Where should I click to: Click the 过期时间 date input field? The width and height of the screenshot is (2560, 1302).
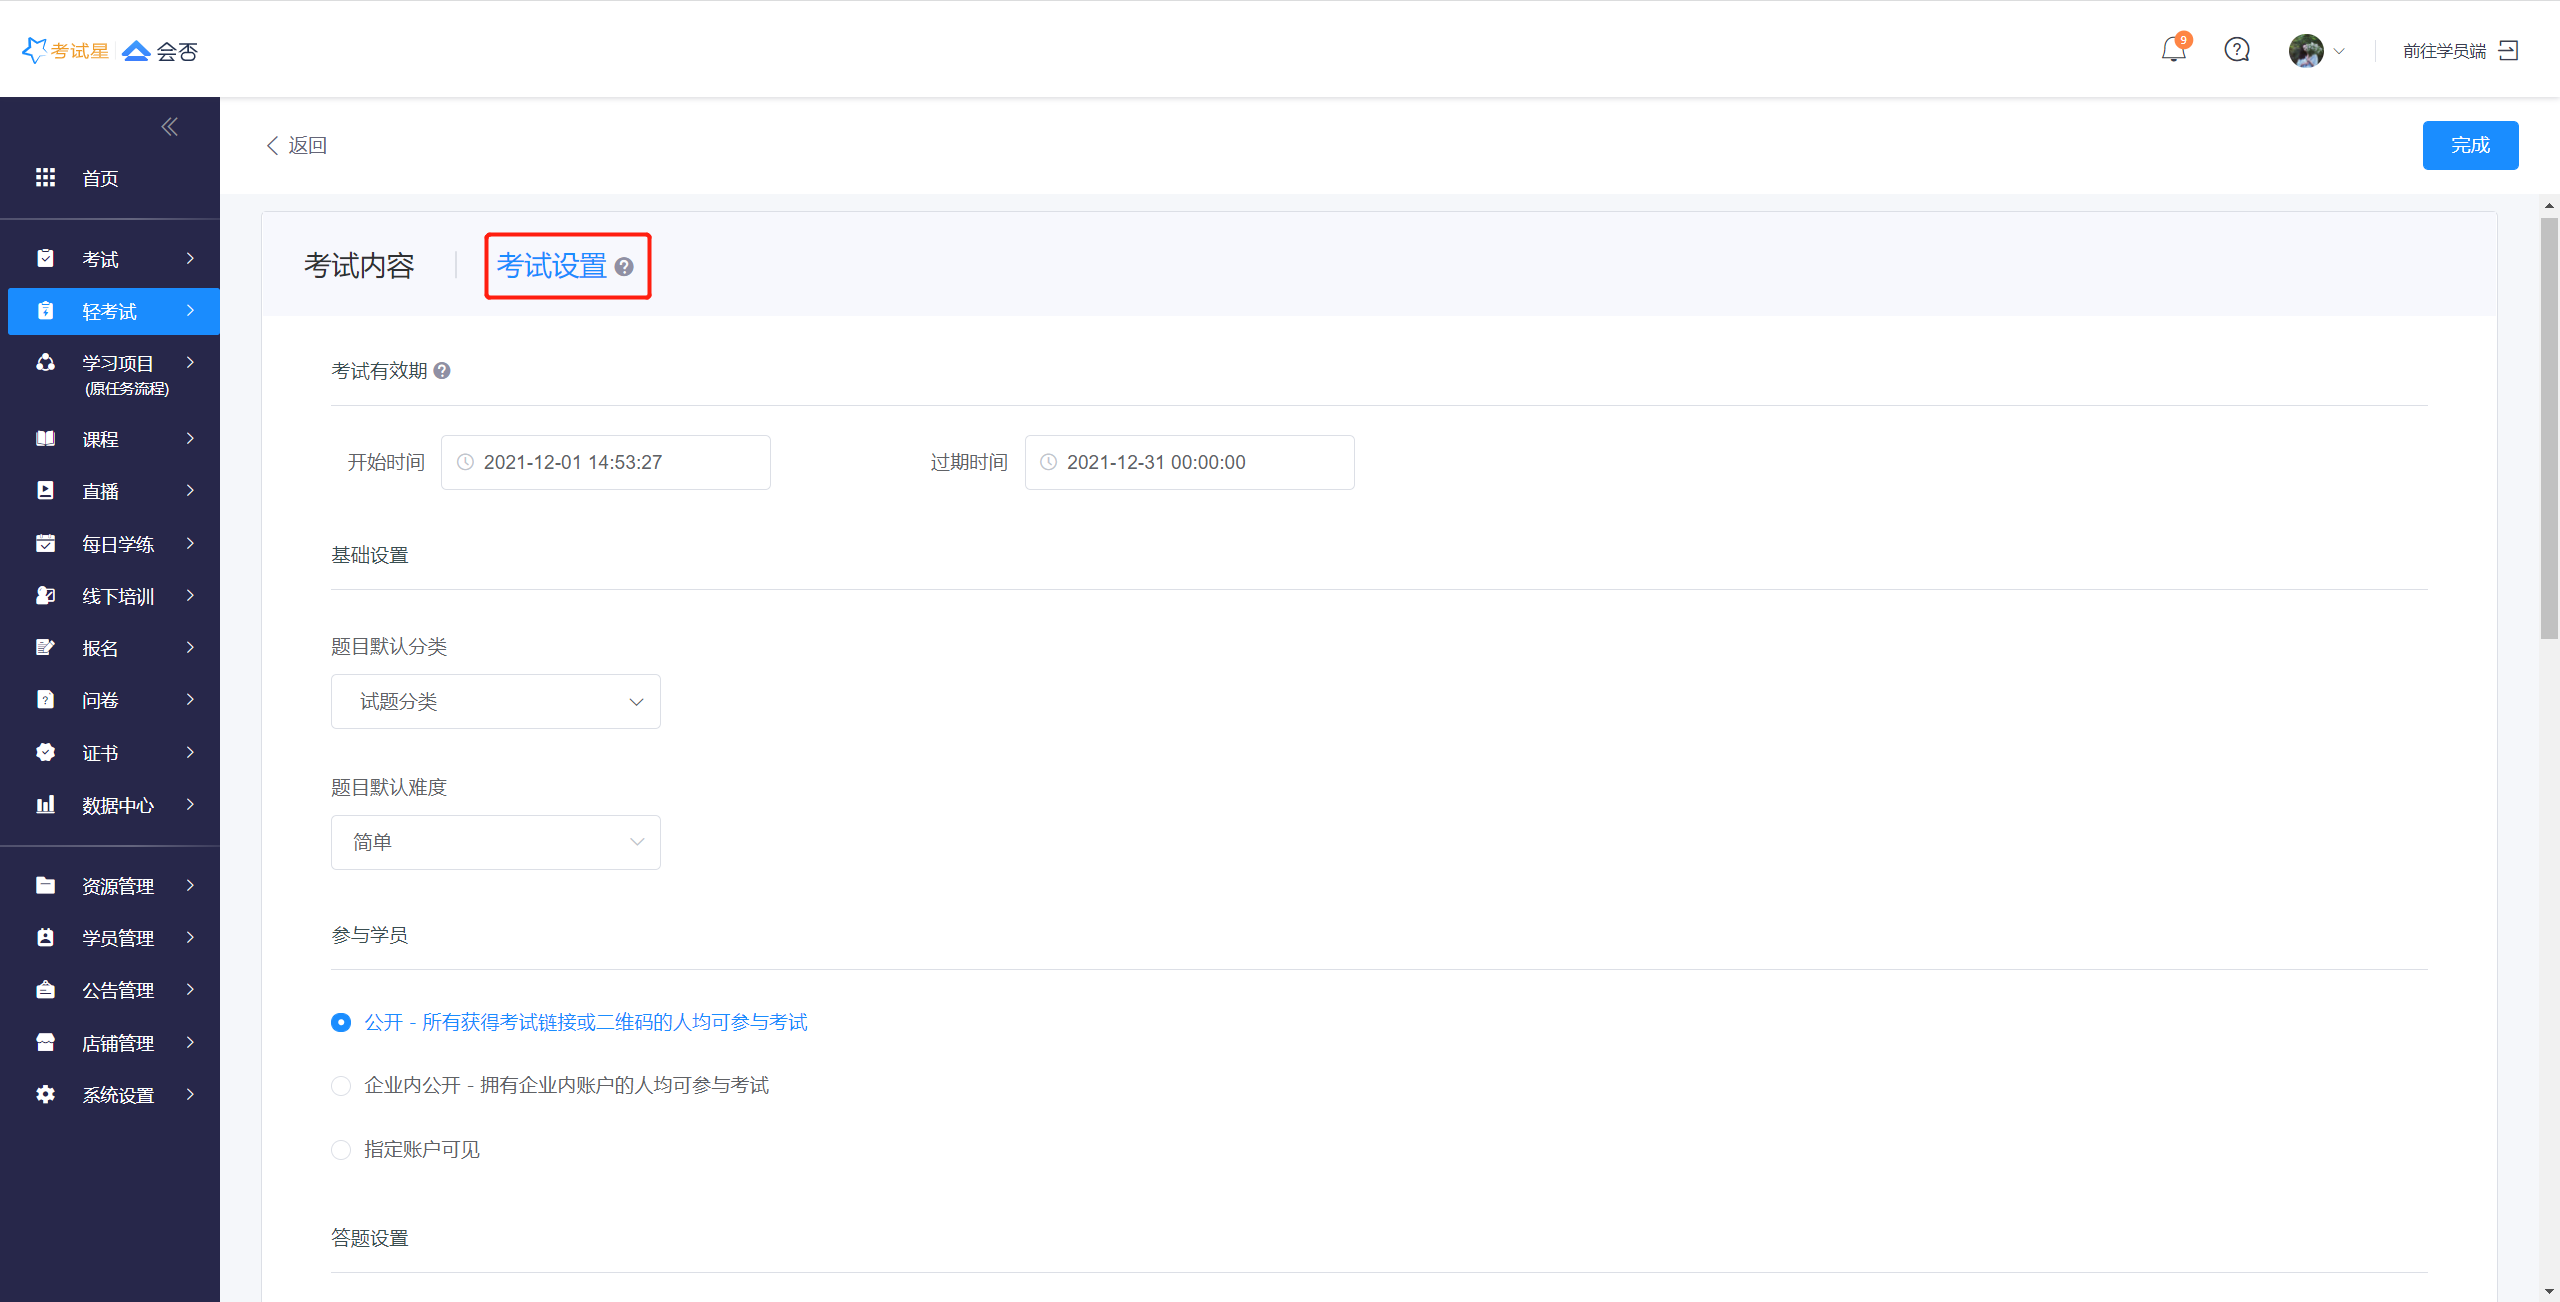[1189, 463]
